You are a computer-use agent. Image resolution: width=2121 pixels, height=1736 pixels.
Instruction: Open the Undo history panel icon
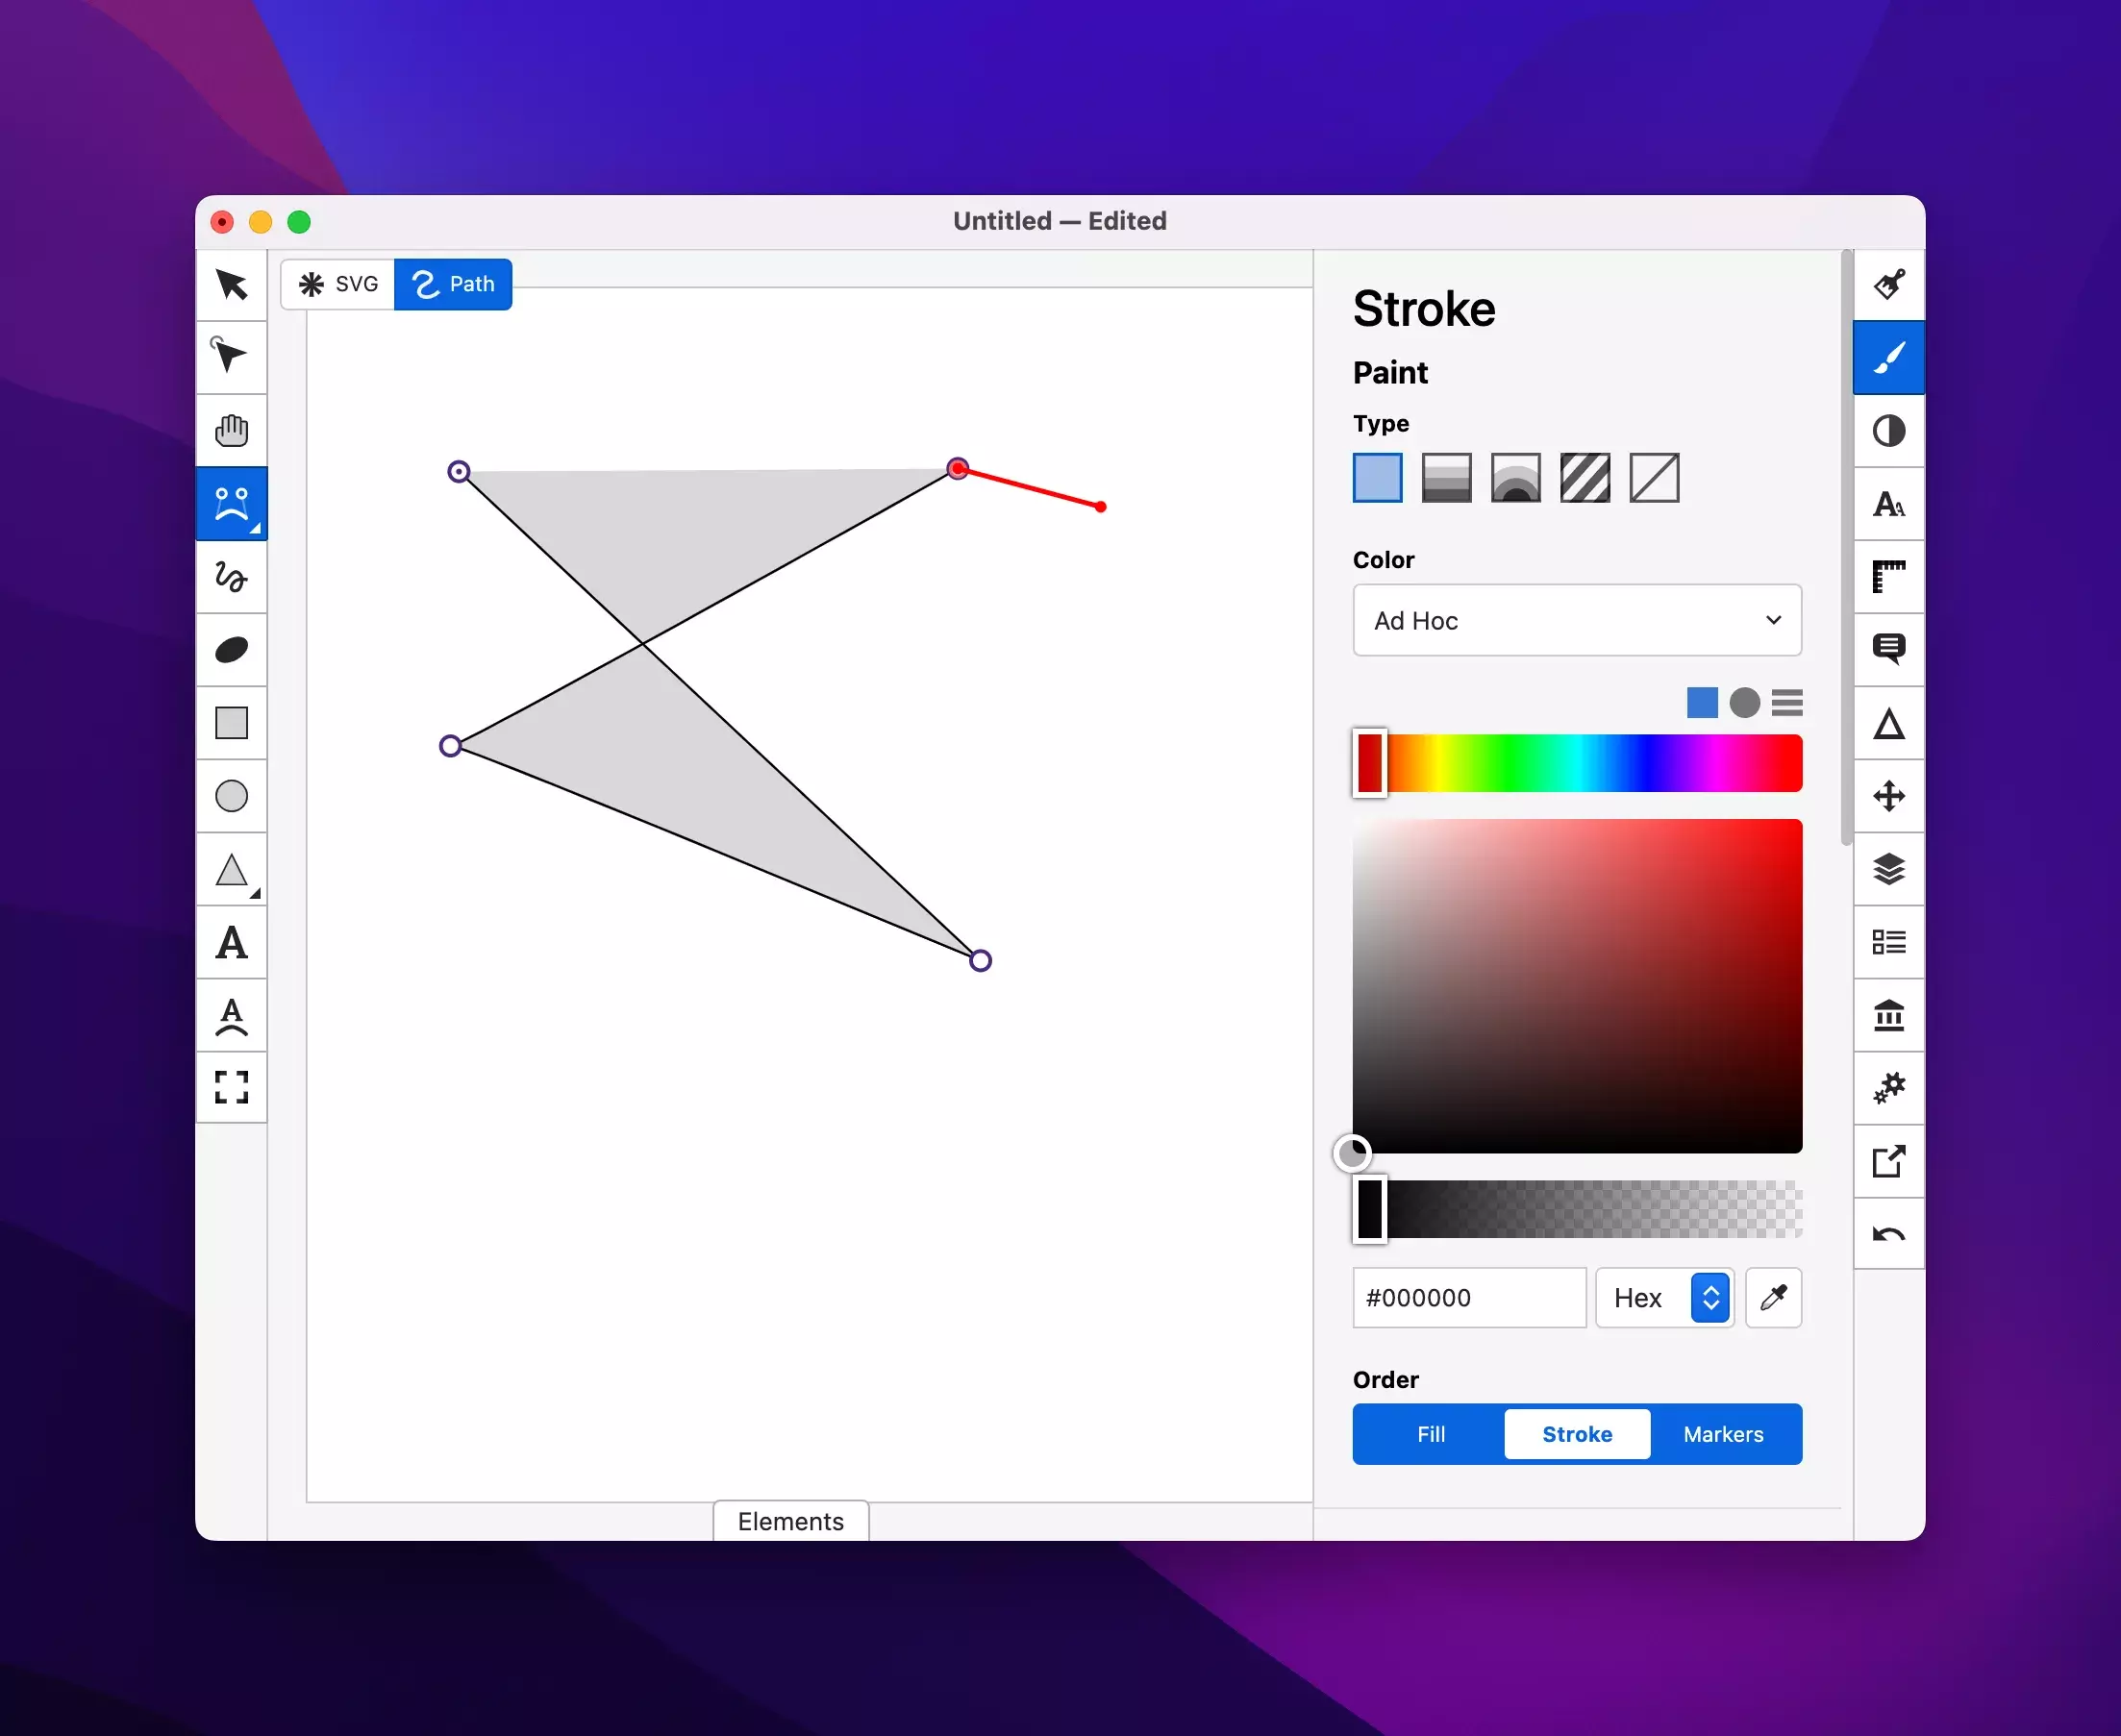[1888, 1234]
